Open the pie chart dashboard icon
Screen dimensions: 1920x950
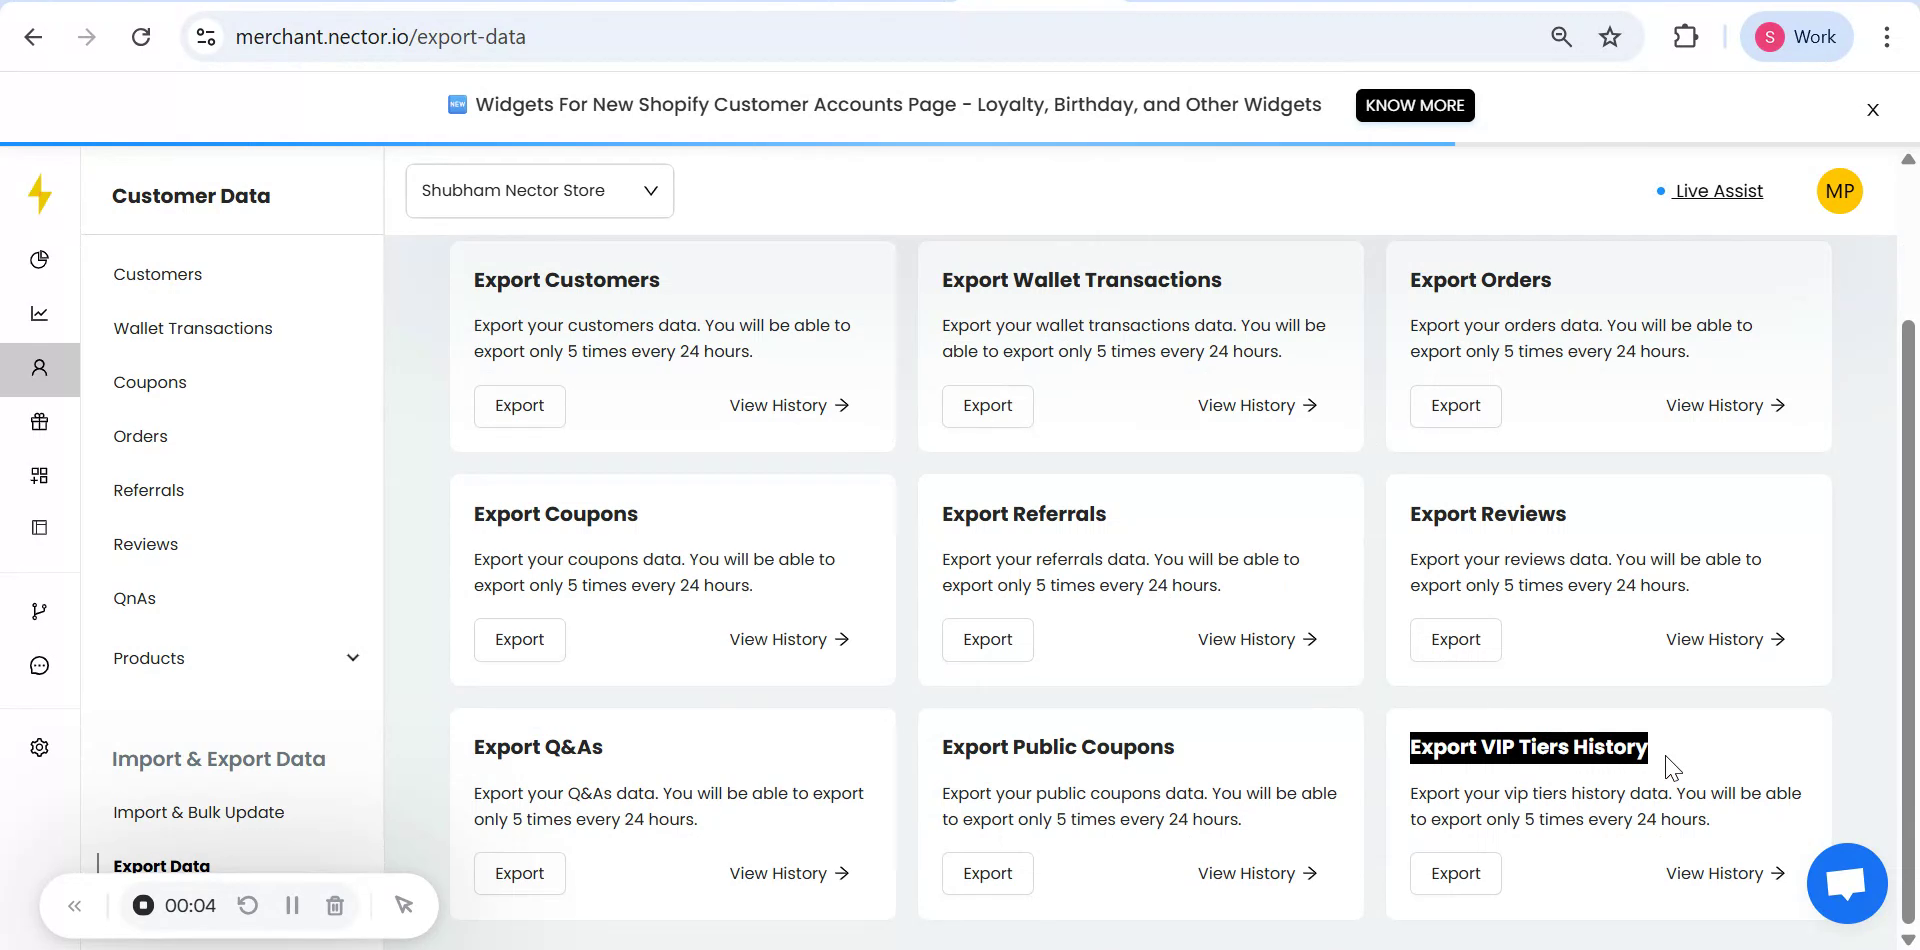pos(40,260)
